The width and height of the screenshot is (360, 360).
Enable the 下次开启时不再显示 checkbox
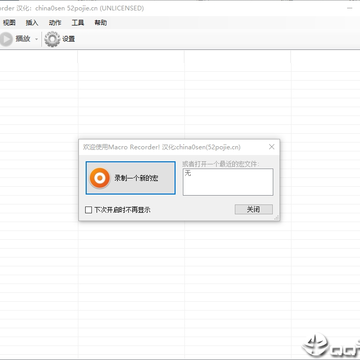88,210
